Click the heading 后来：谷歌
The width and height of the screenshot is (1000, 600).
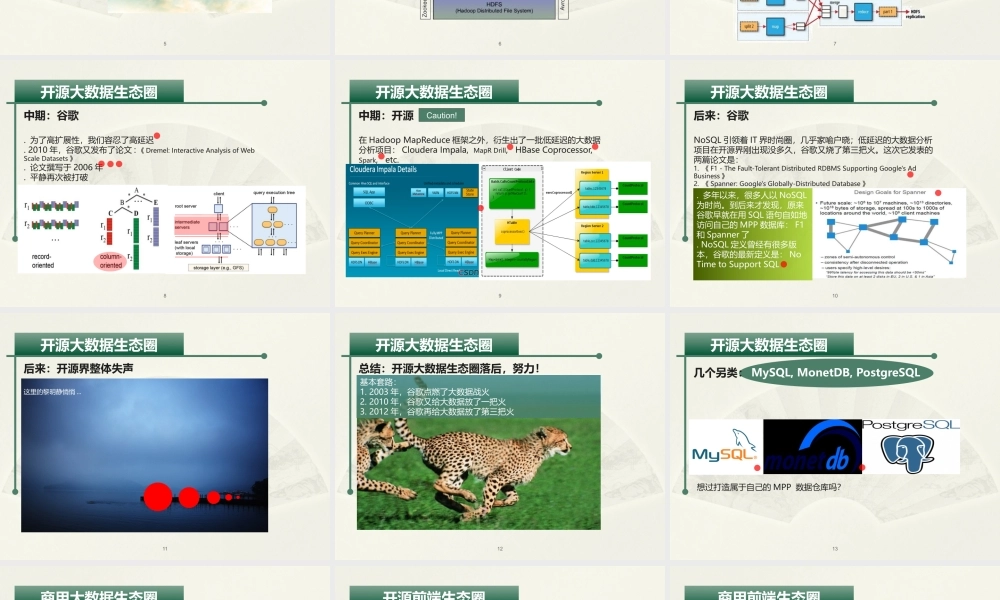[721, 115]
